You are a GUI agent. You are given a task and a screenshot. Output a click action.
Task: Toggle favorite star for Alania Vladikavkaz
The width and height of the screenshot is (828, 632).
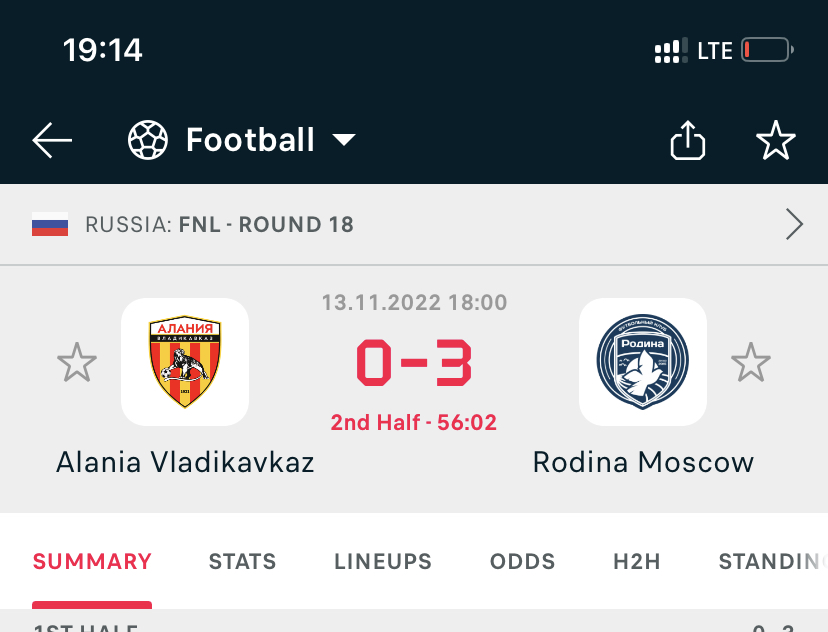[x=77, y=362]
